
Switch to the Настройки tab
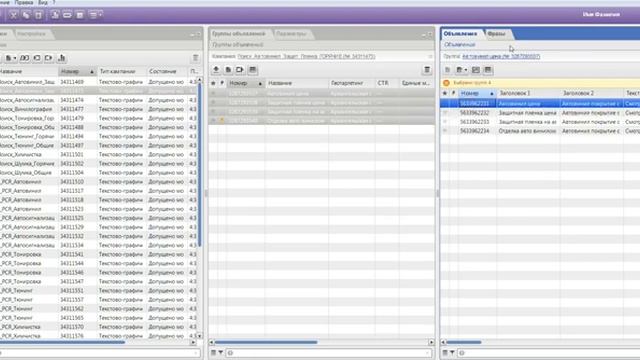[x=31, y=34]
